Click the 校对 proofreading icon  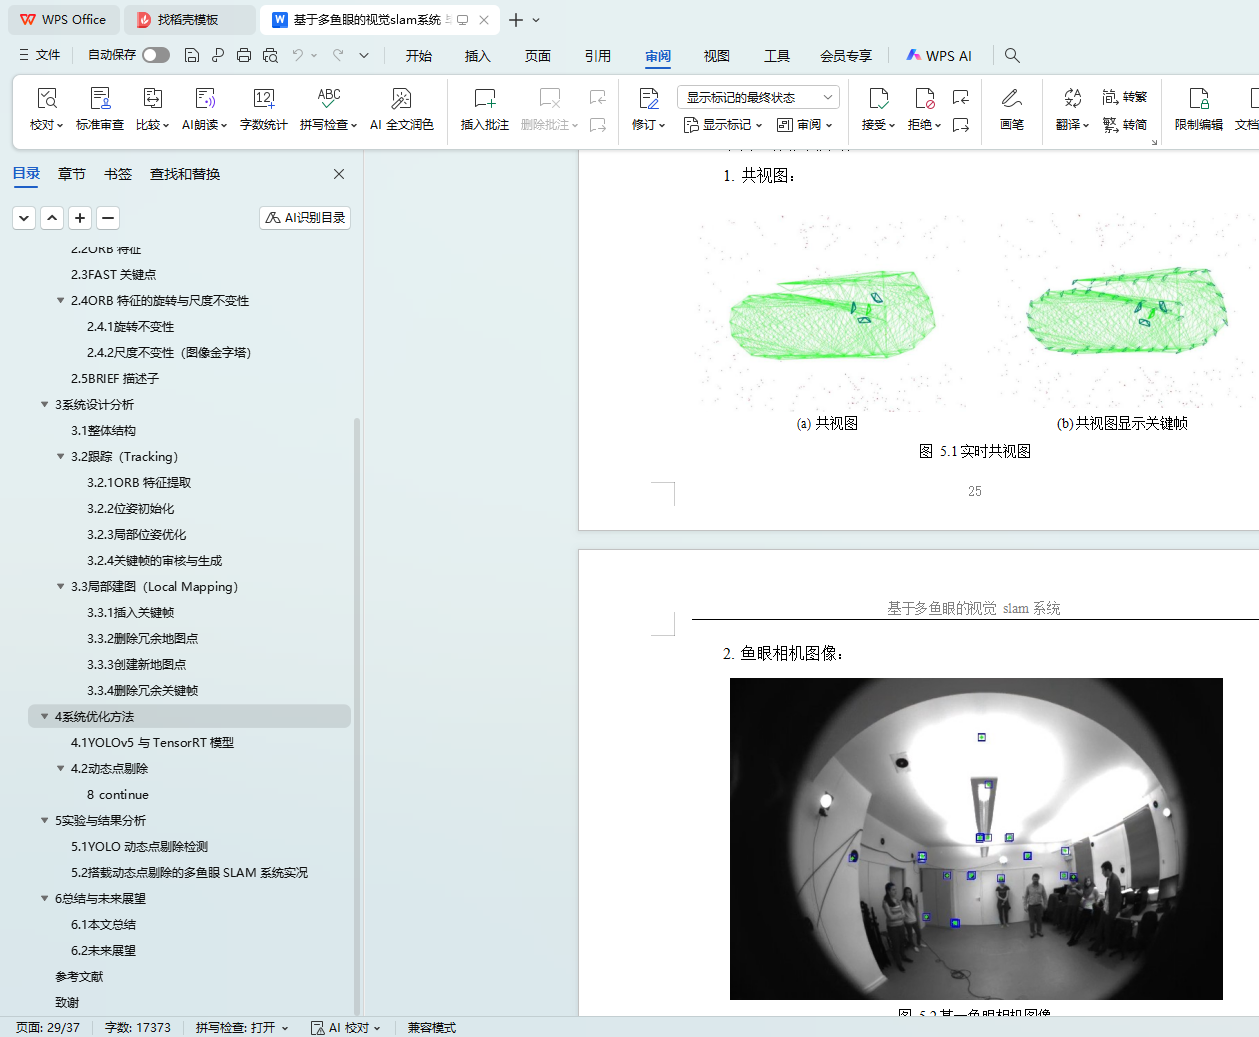(x=46, y=99)
